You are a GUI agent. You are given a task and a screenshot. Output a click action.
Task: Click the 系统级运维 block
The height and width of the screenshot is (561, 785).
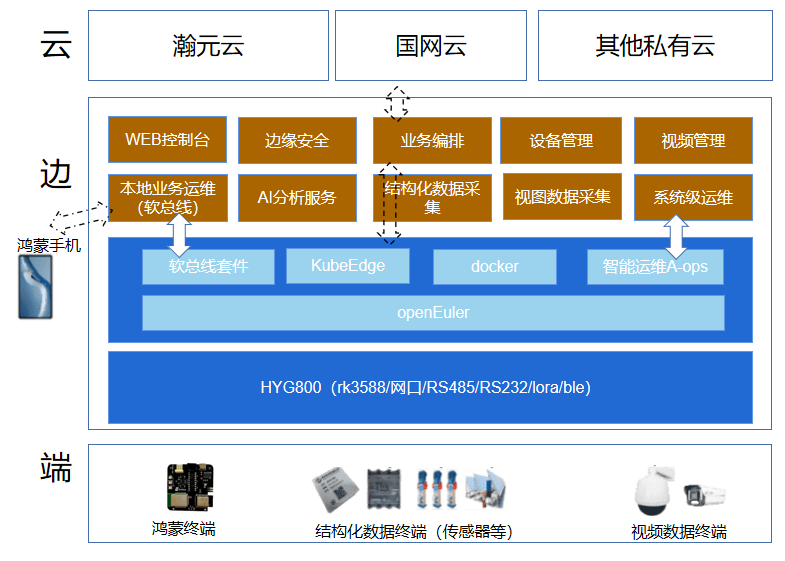(x=693, y=197)
